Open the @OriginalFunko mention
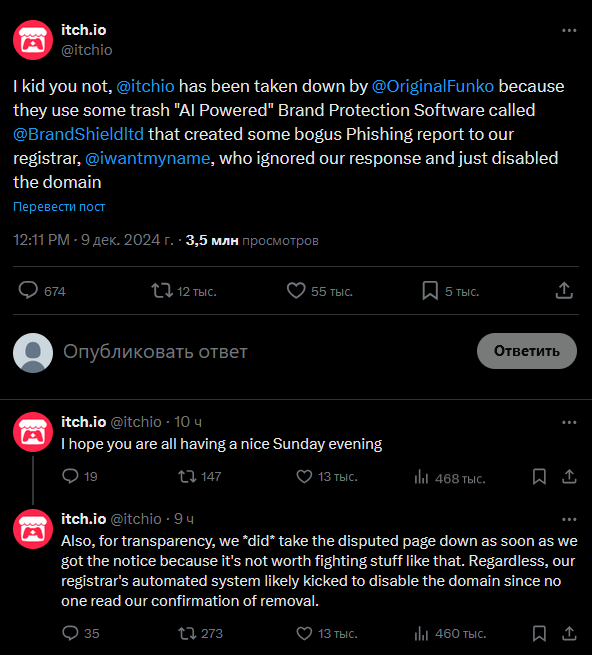Image resolution: width=592 pixels, height=655 pixels. click(x=433, y=86)
